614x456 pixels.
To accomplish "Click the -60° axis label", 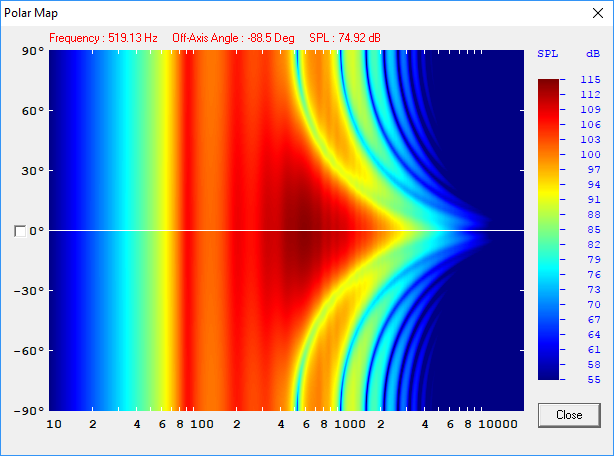I will 29,351.
